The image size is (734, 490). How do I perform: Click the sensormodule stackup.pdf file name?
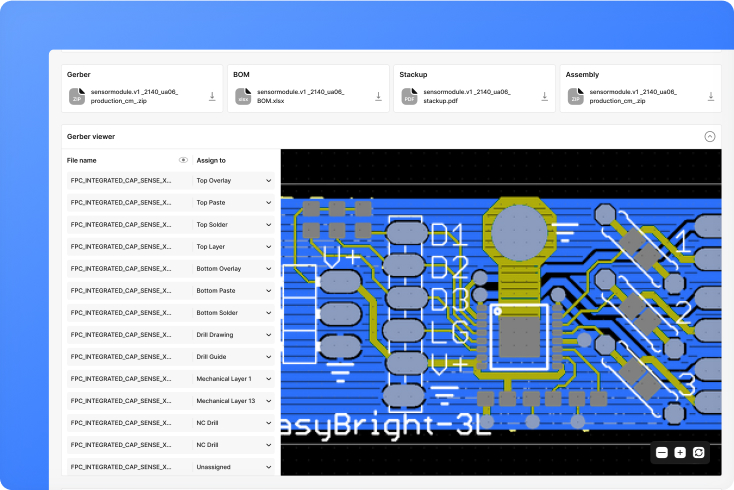[467, 96]
